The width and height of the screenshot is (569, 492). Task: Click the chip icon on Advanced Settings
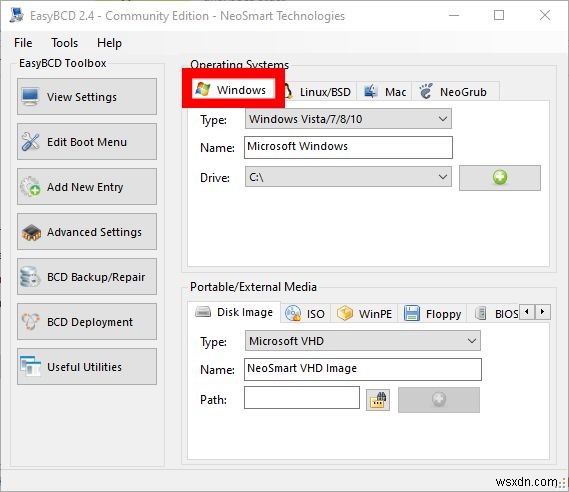(31, 233)
